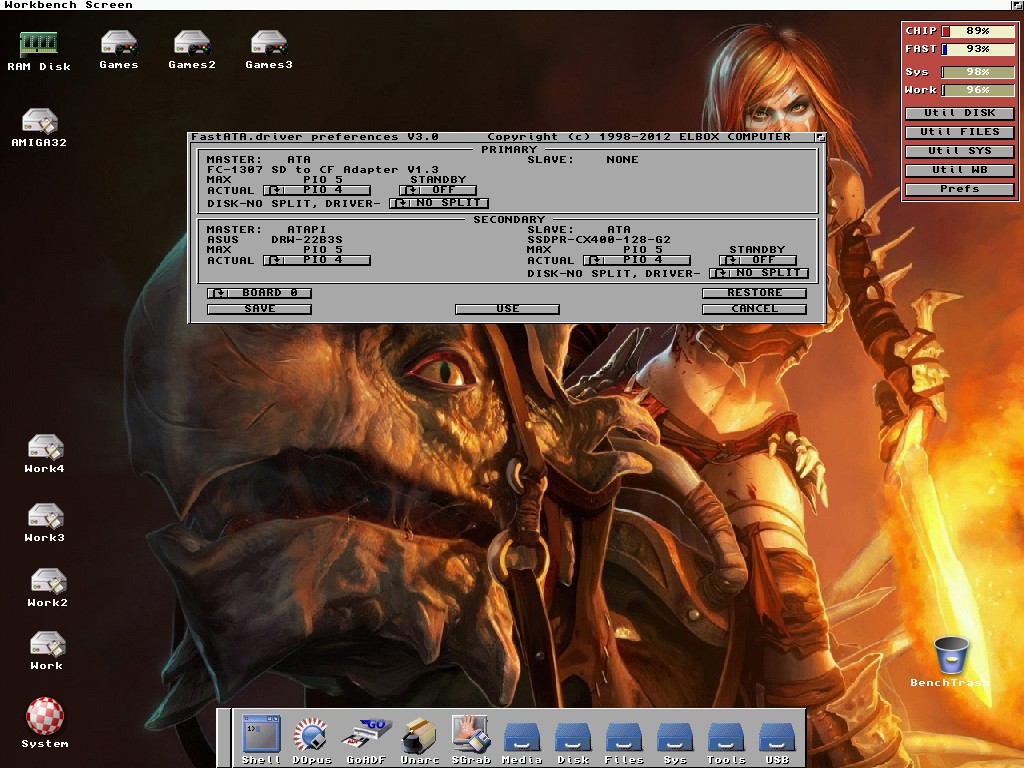Viewport: 1024px width, 768px height.
Task: Cycle Secondary Slave STANDBY OFF setting
Action: point(758,260)
